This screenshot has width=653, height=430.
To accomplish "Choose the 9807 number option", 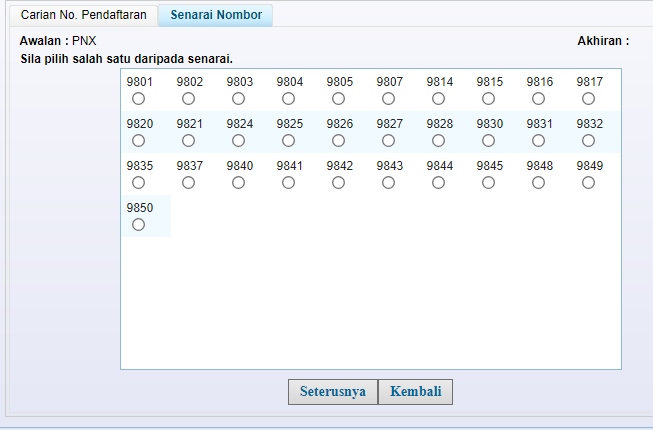I will point(388,99).
